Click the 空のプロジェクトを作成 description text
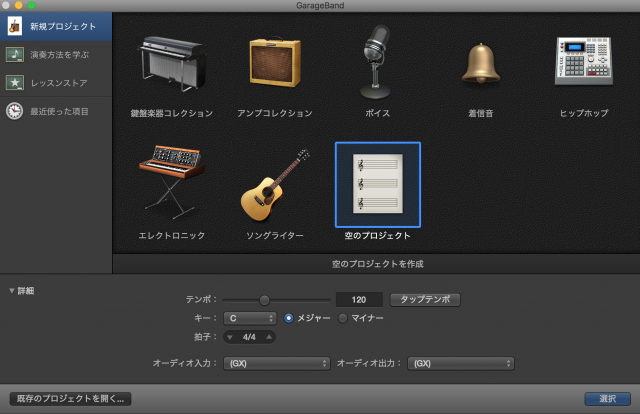This screenshot has width=640, height=414. pyautogui.click(x=378, y=264)
